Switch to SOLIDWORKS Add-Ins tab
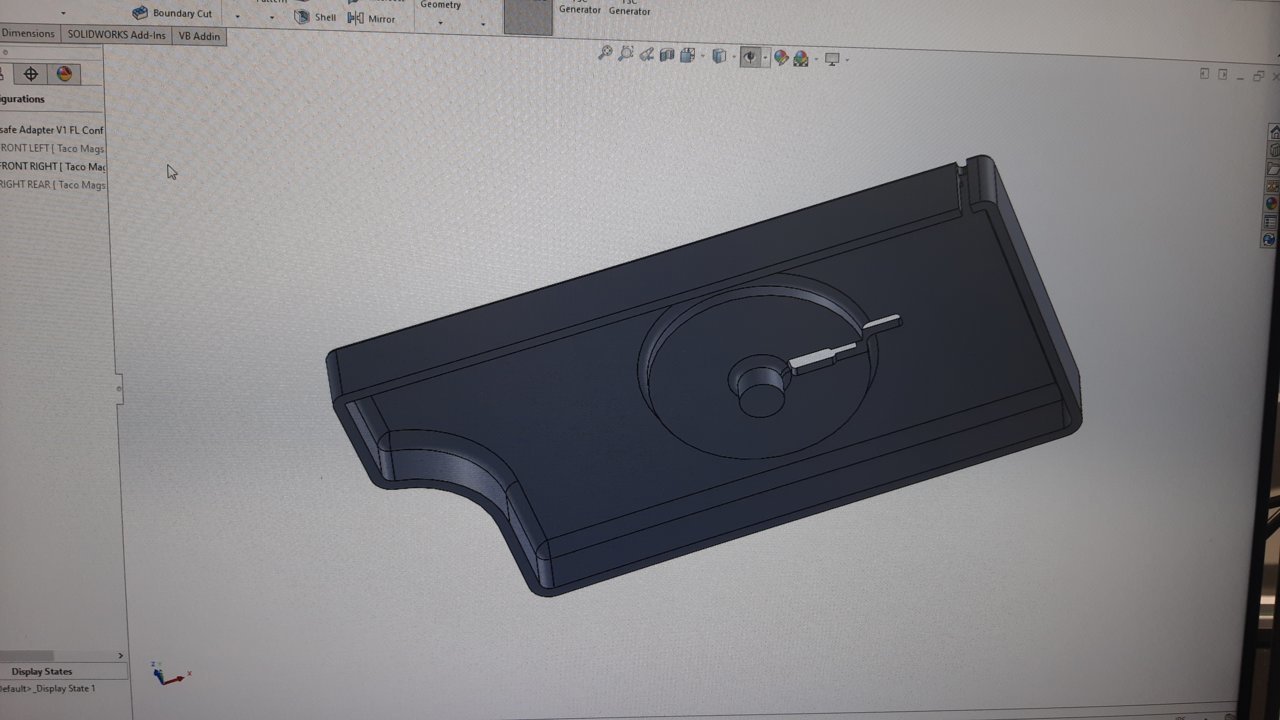 coord(117,34)
